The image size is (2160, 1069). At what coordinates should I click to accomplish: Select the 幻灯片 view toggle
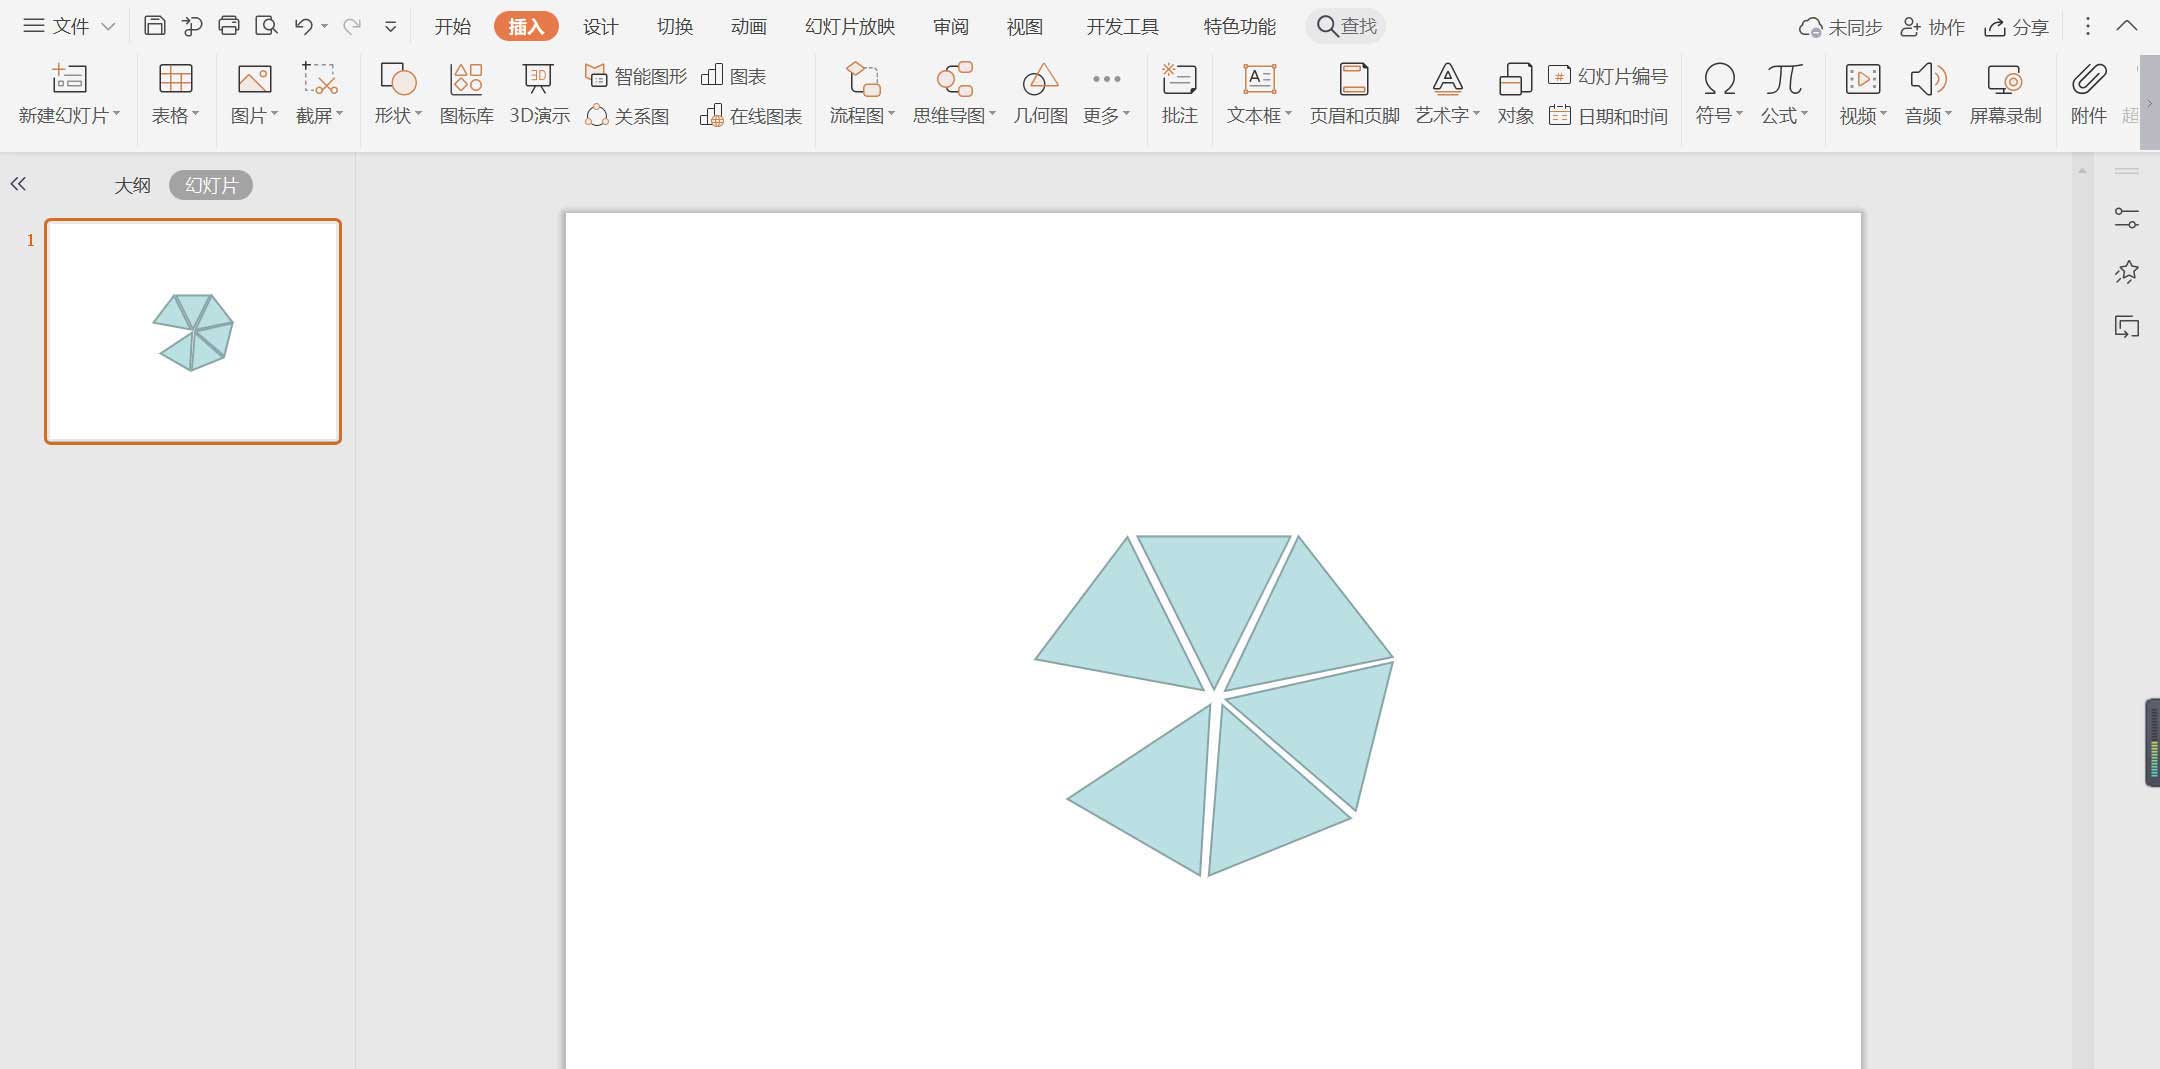211,185
